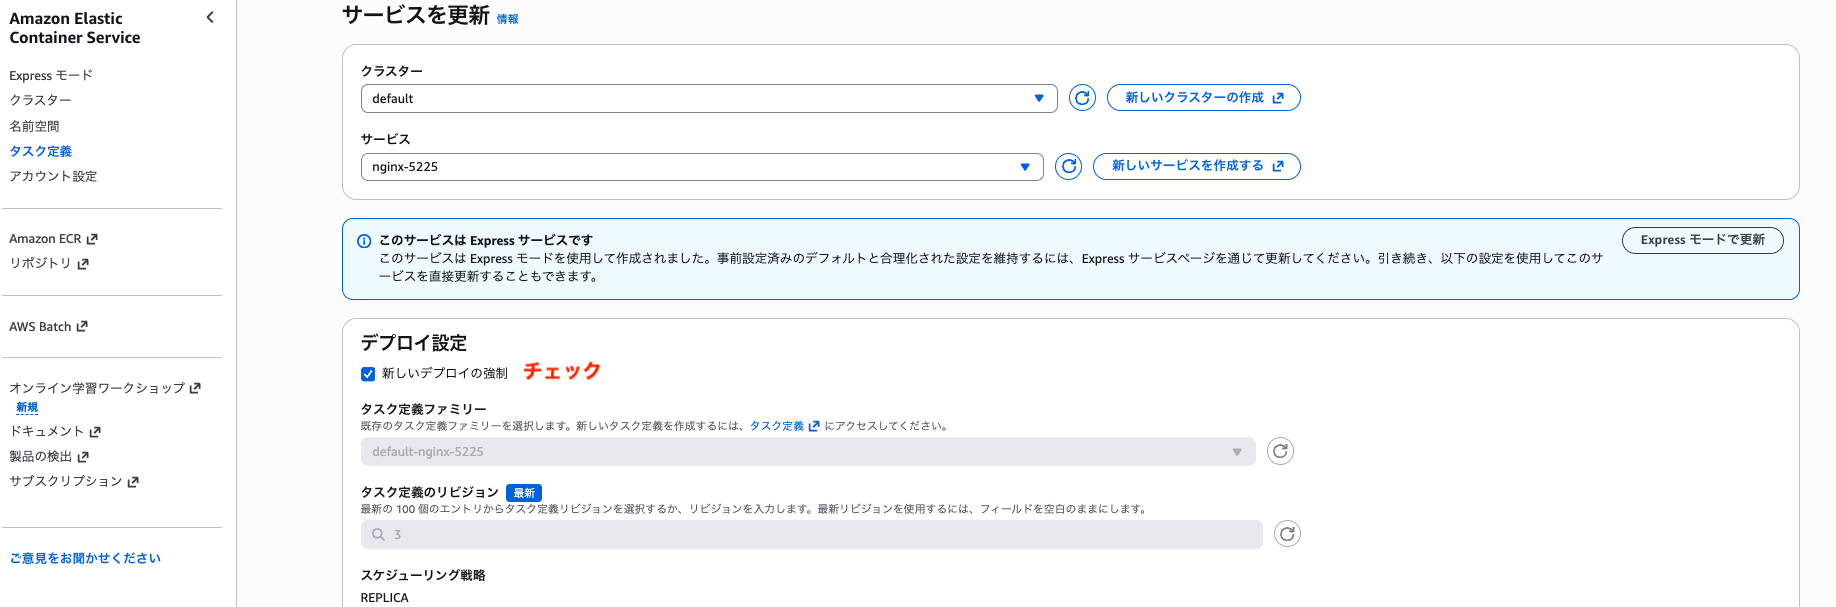Click Express モードで更新 button
Image resolution: width=1836 pixels, height=607 pixels.
pos(1702,240)
